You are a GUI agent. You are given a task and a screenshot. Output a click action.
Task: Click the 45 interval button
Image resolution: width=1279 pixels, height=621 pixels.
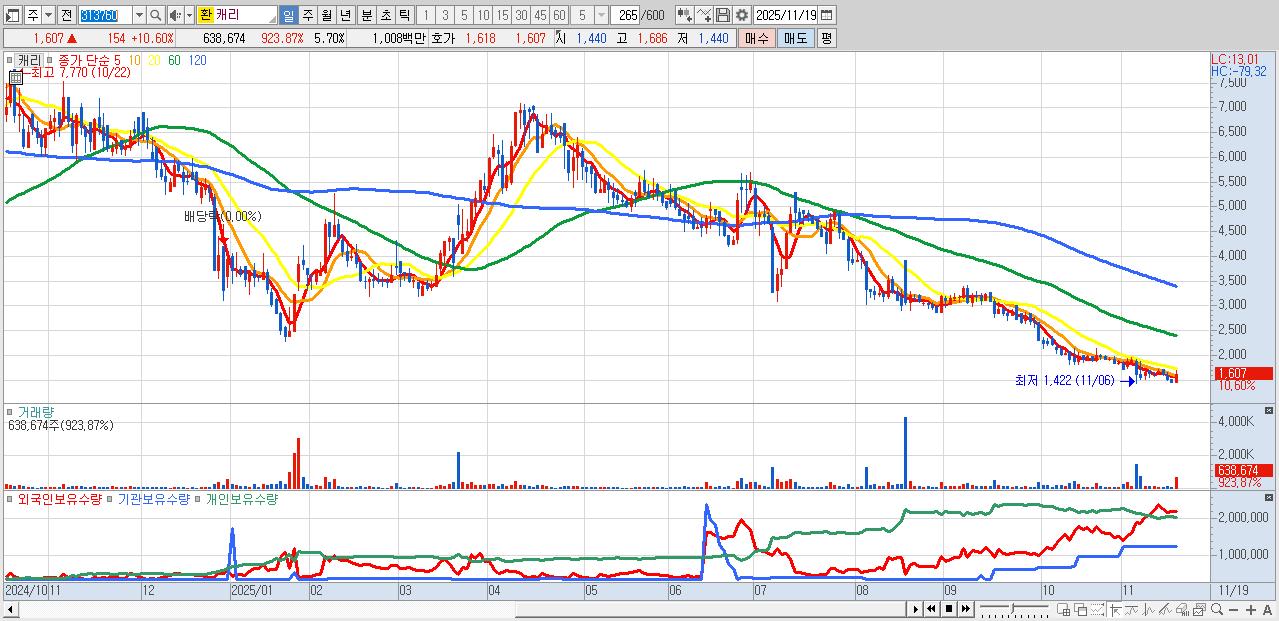point(540,15)
